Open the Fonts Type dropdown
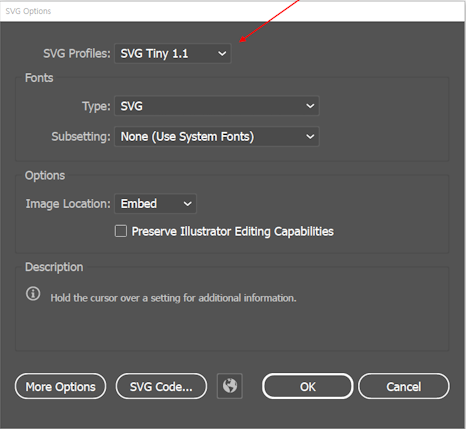The width and height of the screenshot is (466, 429). (217, 106)
